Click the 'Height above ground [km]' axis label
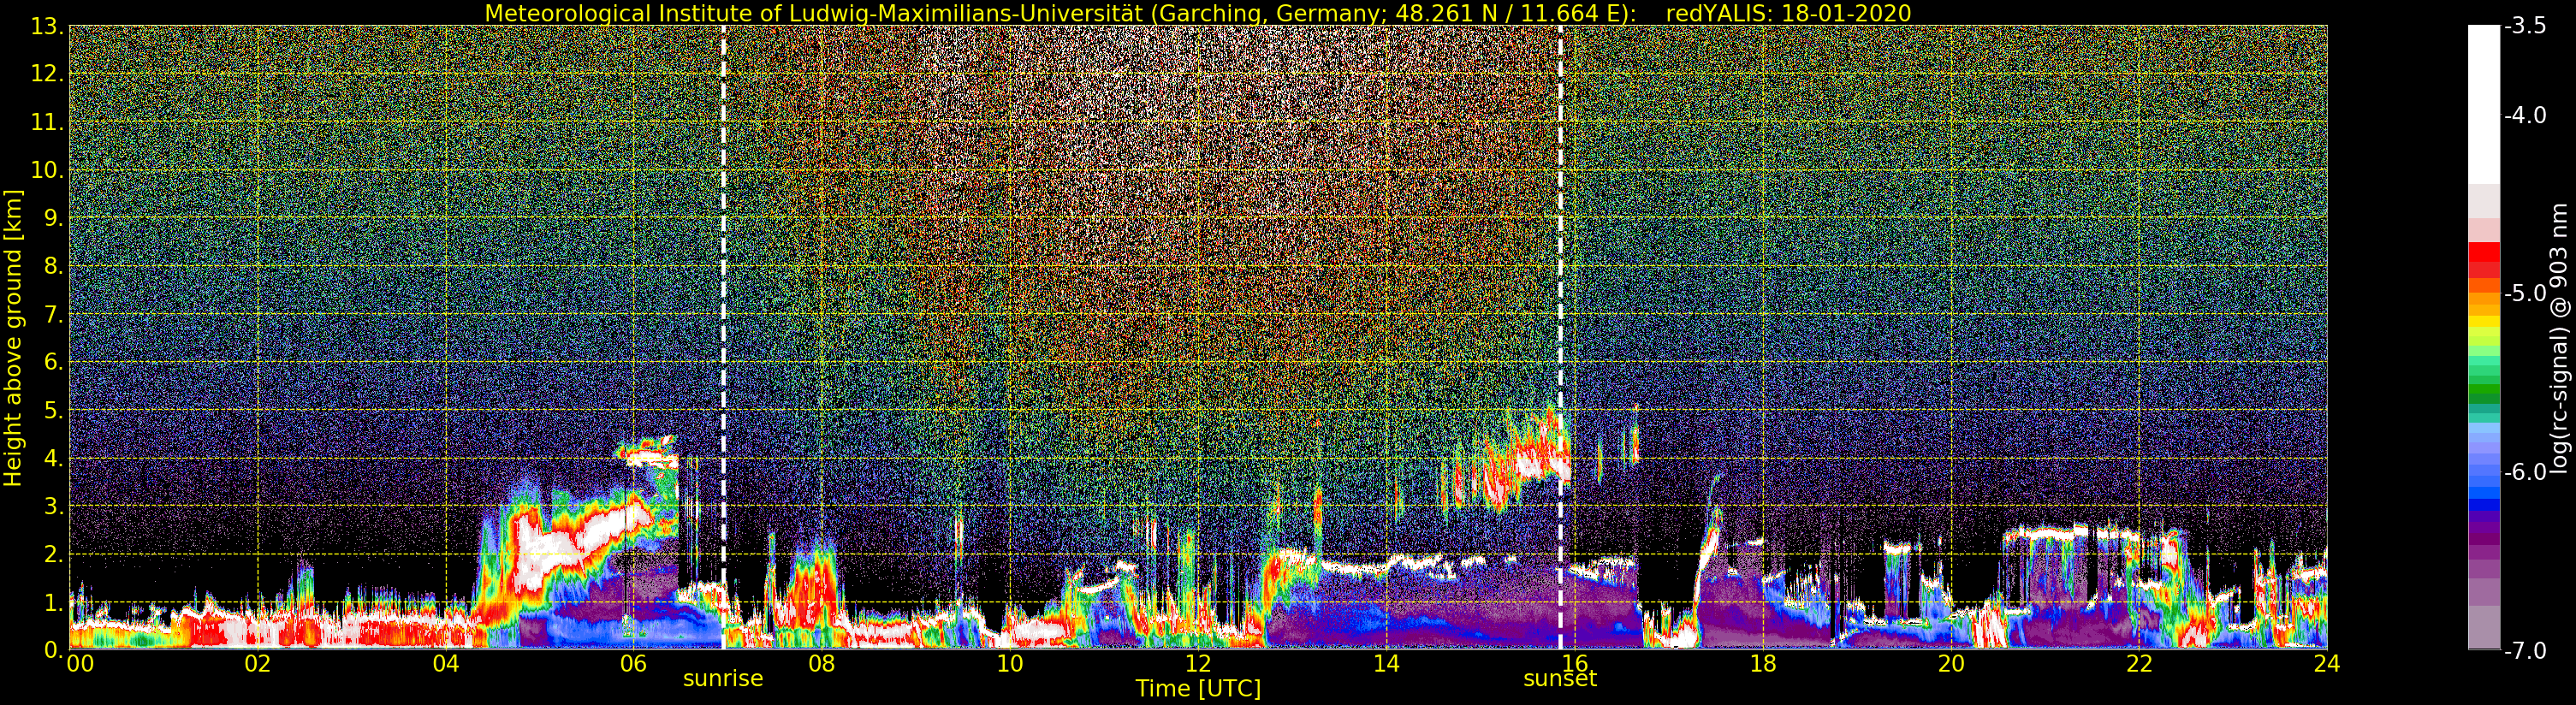The width and height of the screenshot is (2576, 705). coord(13,338)
